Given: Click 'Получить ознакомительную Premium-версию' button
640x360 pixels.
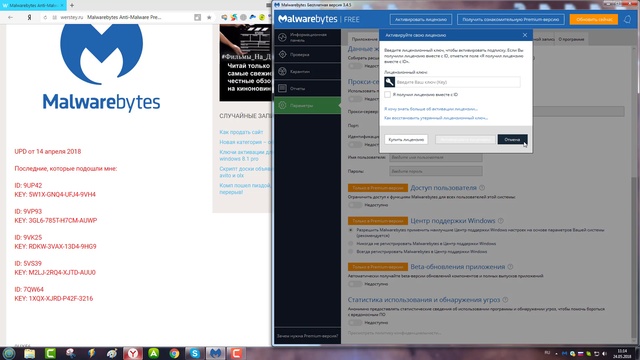Looking at the screenshot, I should [x=511, y=19].
